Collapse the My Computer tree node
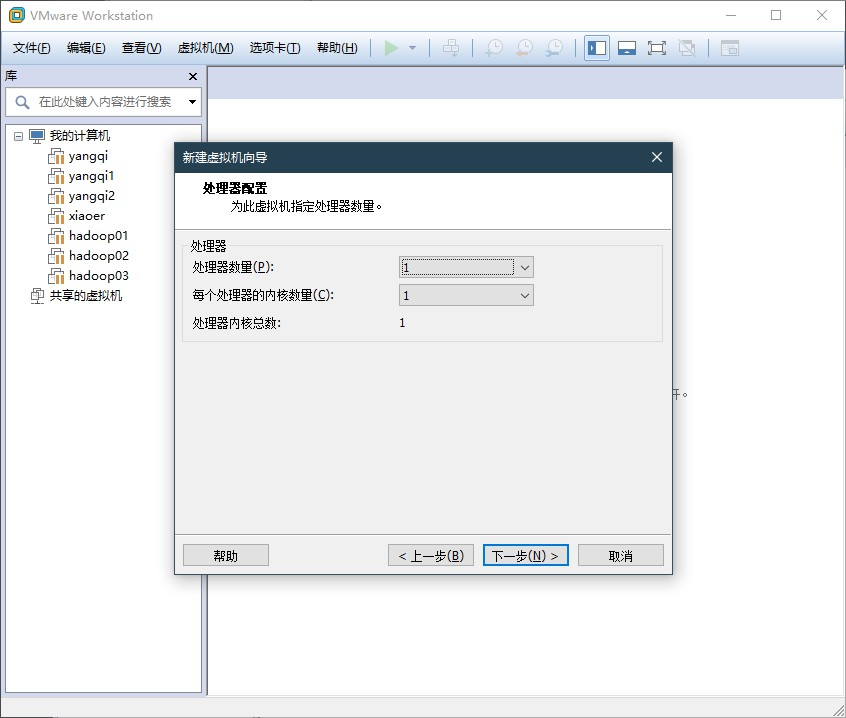 pyautogui.click(x=18, y=136)
